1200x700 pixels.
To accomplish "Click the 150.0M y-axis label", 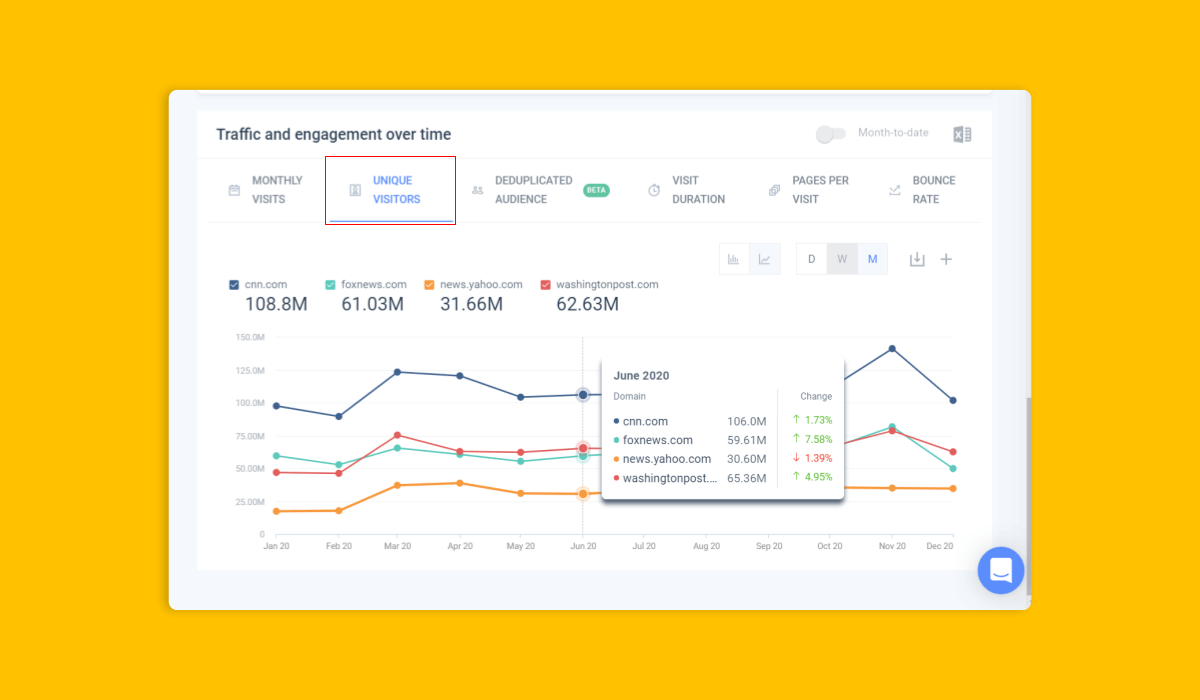I will click(250, 337).
